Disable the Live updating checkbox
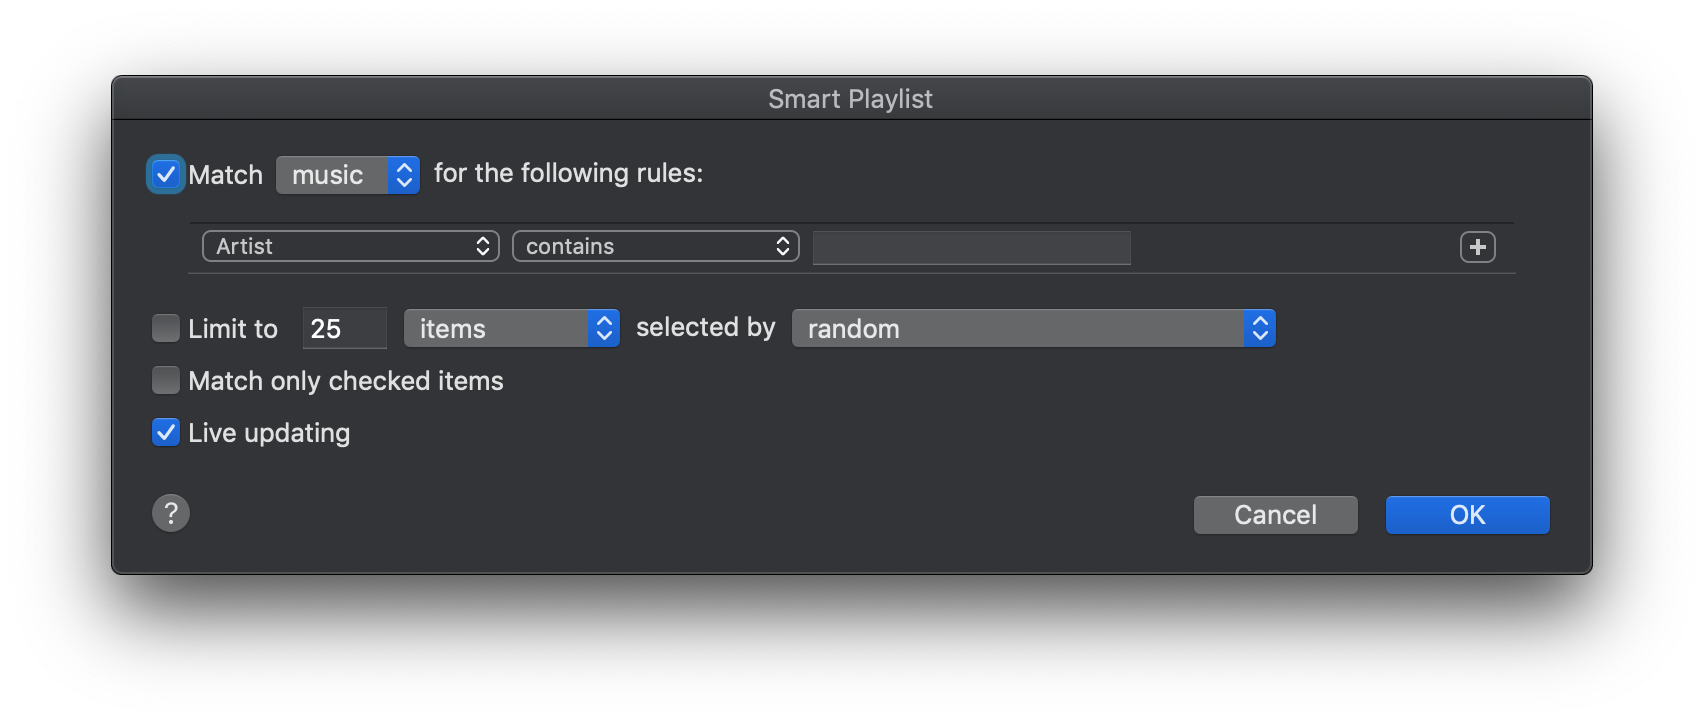 pos(166,432)
